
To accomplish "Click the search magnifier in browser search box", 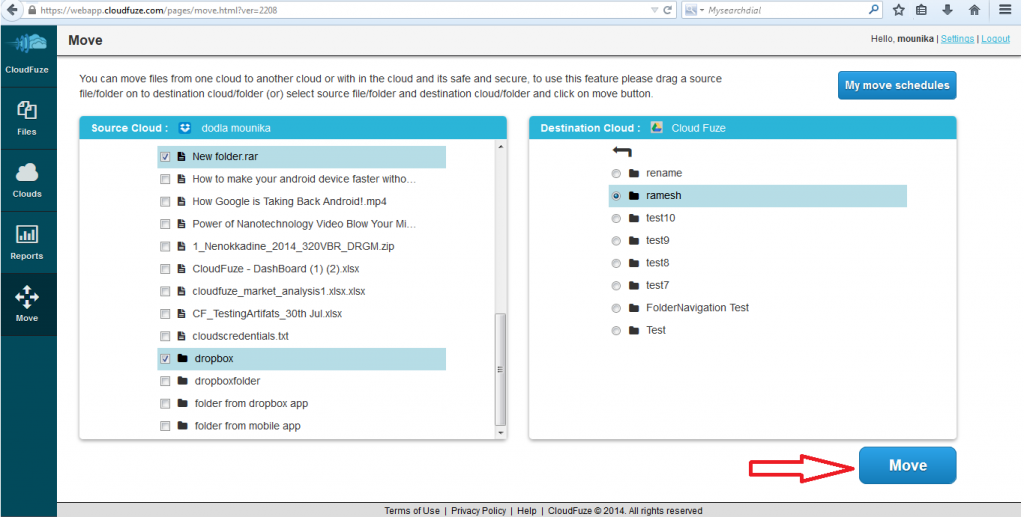I will point(873,10).
